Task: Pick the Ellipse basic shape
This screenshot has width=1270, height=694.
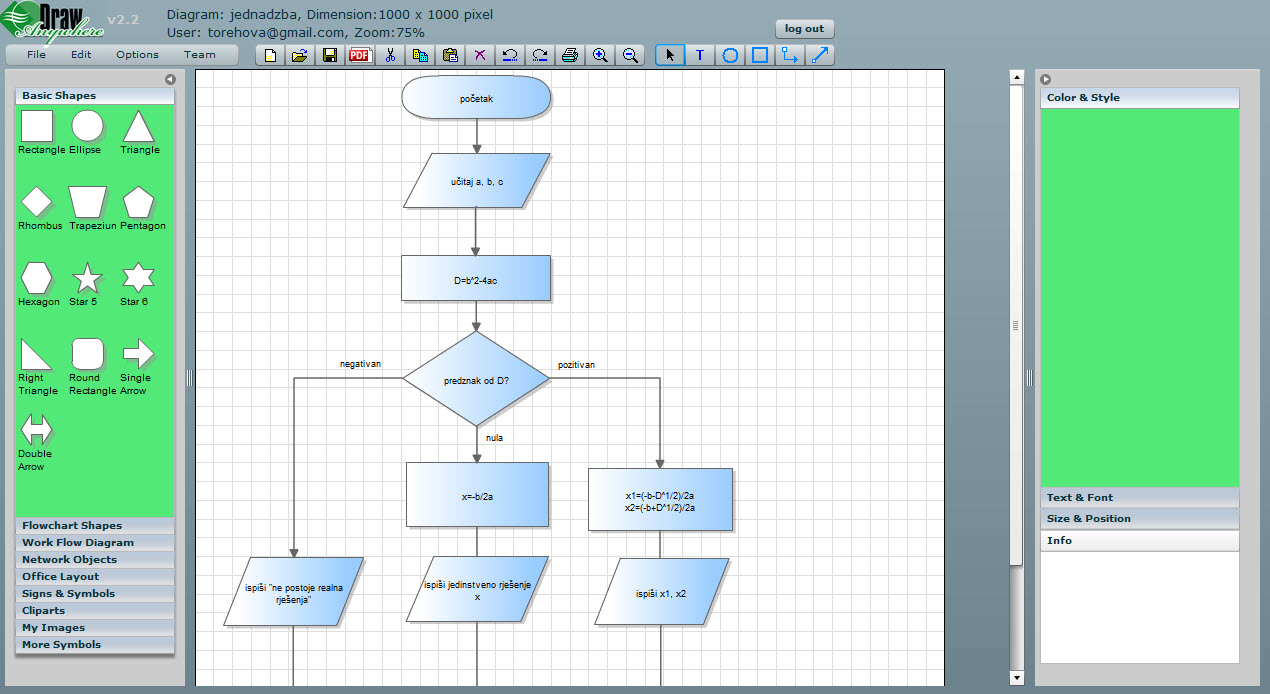Action: pyautogui.click(x=87, y=127)
